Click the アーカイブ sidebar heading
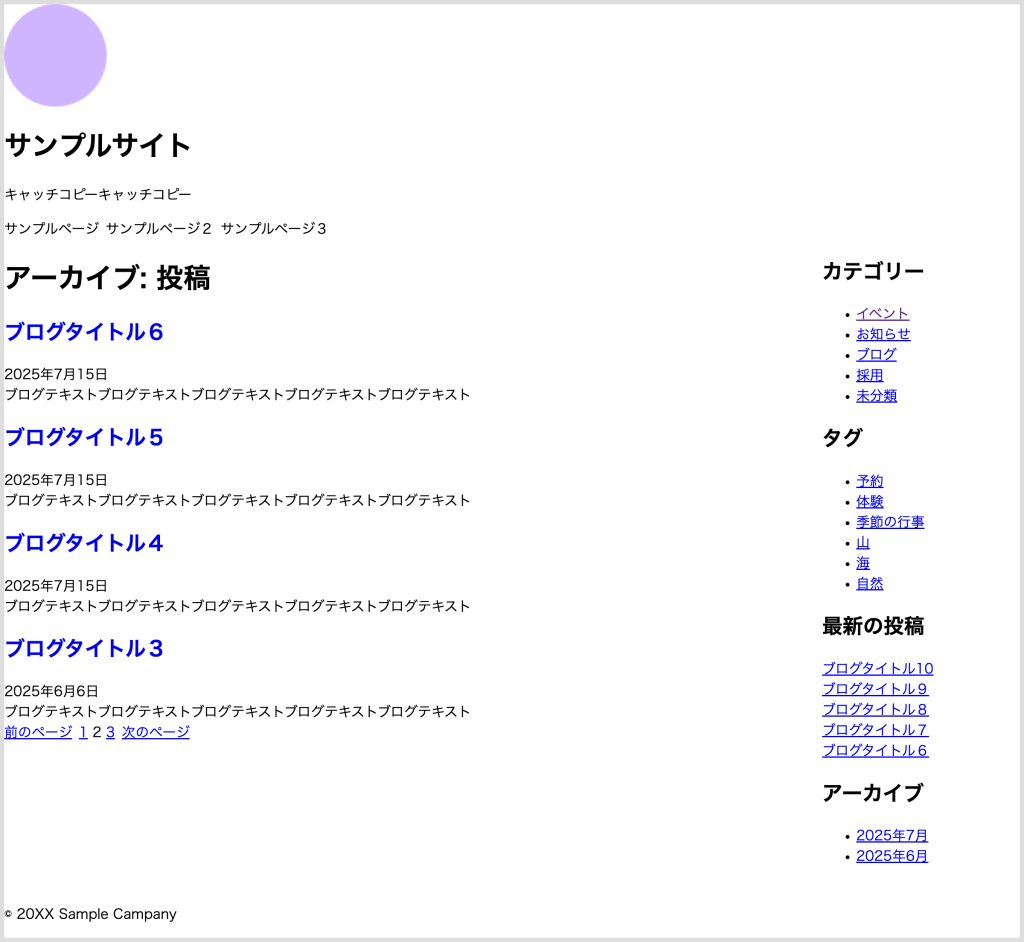 point(872,792)
